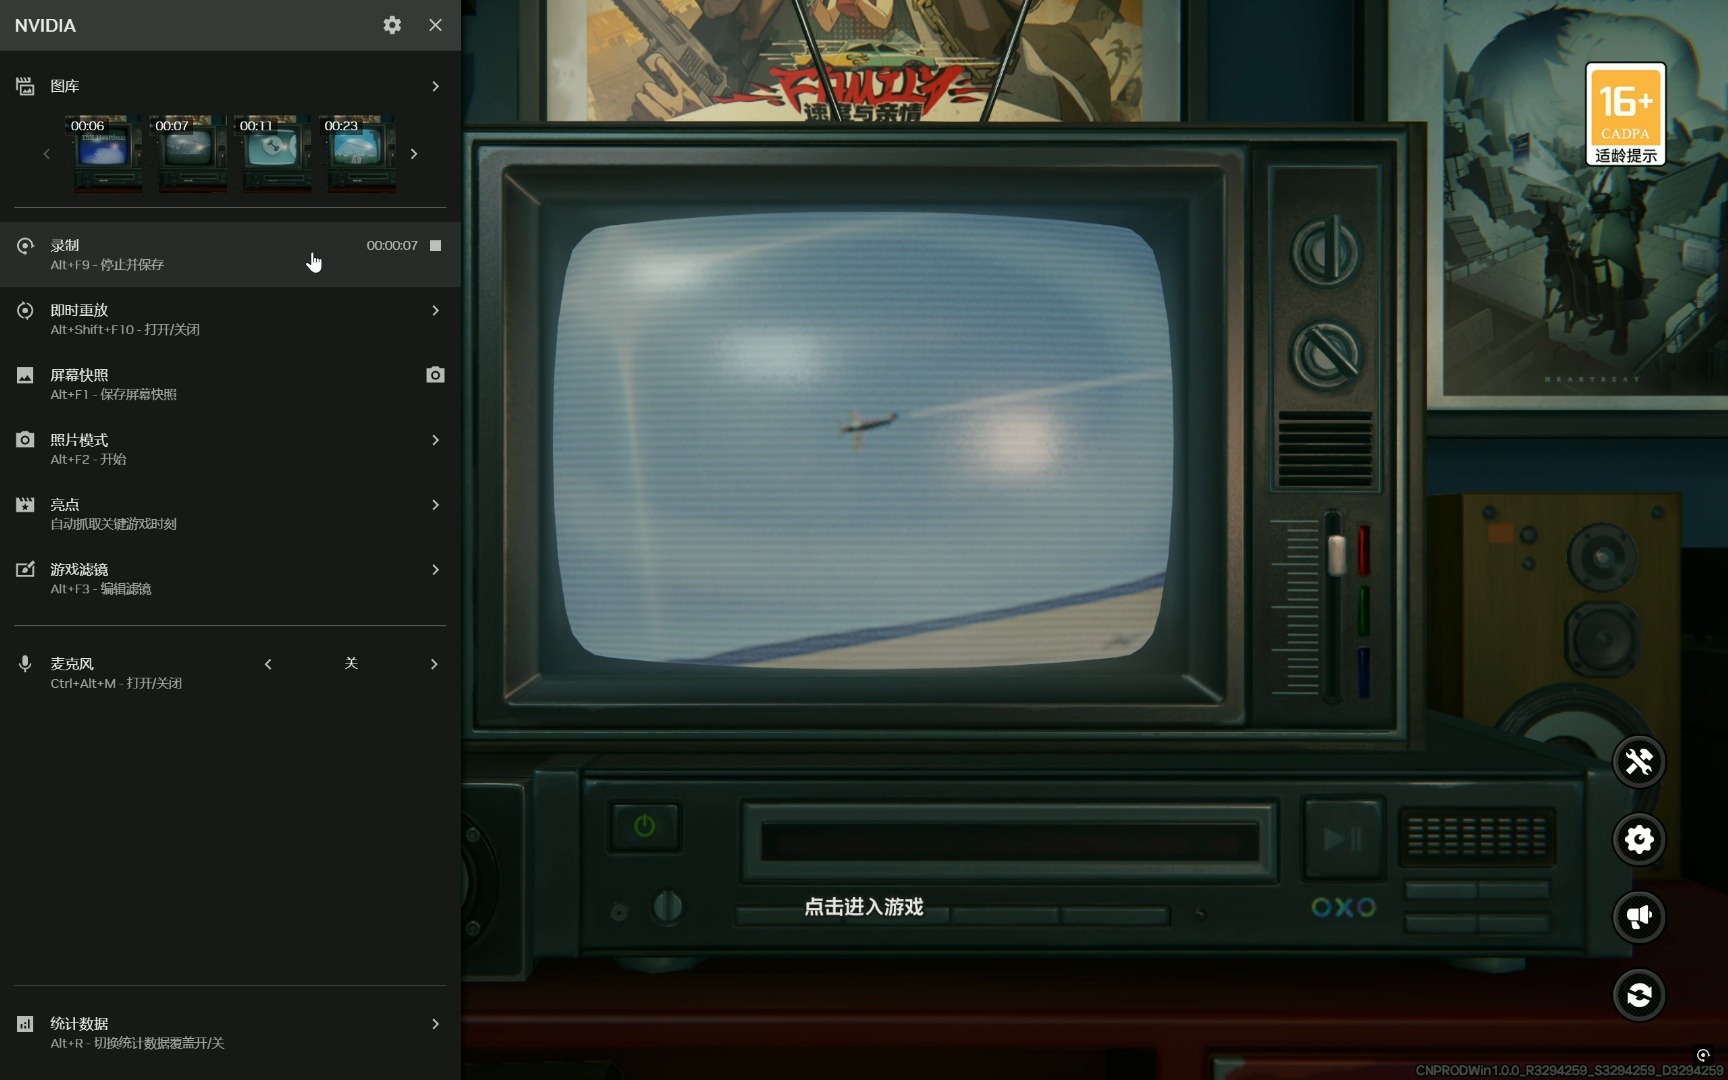This screenshot has height=1080, width=1728.
Task: Click the TV vertical slider knob
Action: pyautogui.click(x=1336, y=554)
